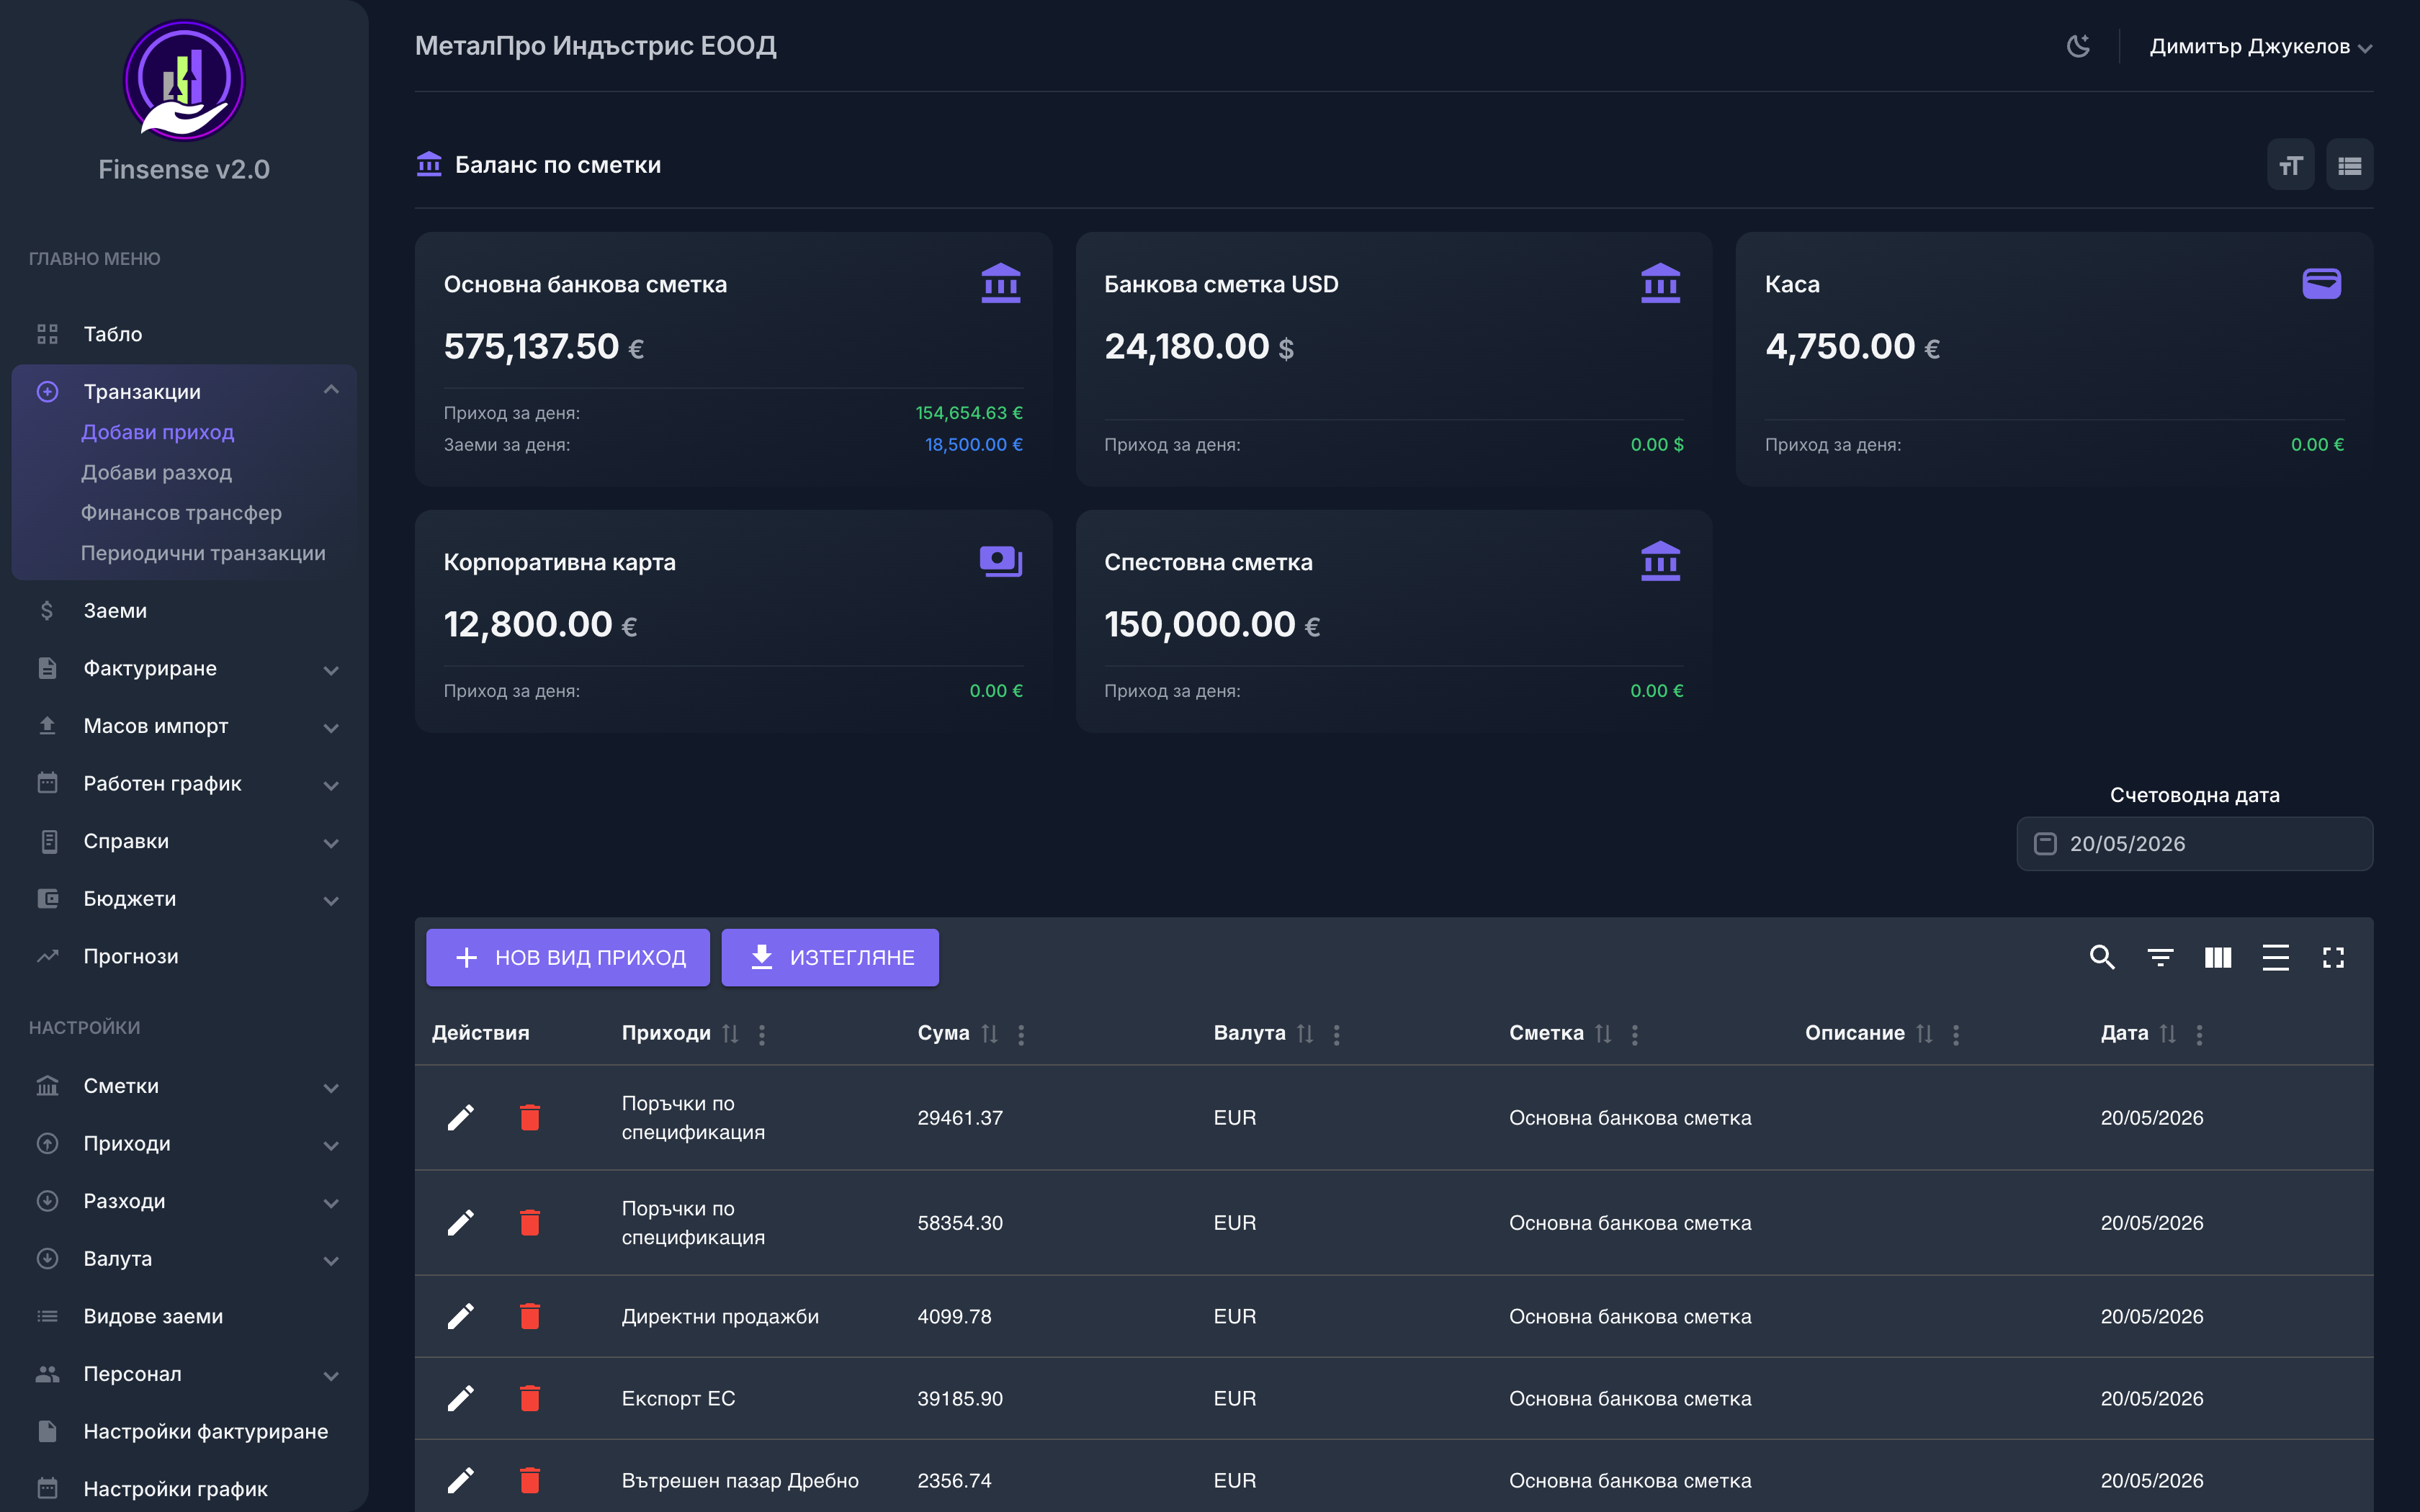
Task: Expand the Разходи settings menu
Action: click(184, 1201)
